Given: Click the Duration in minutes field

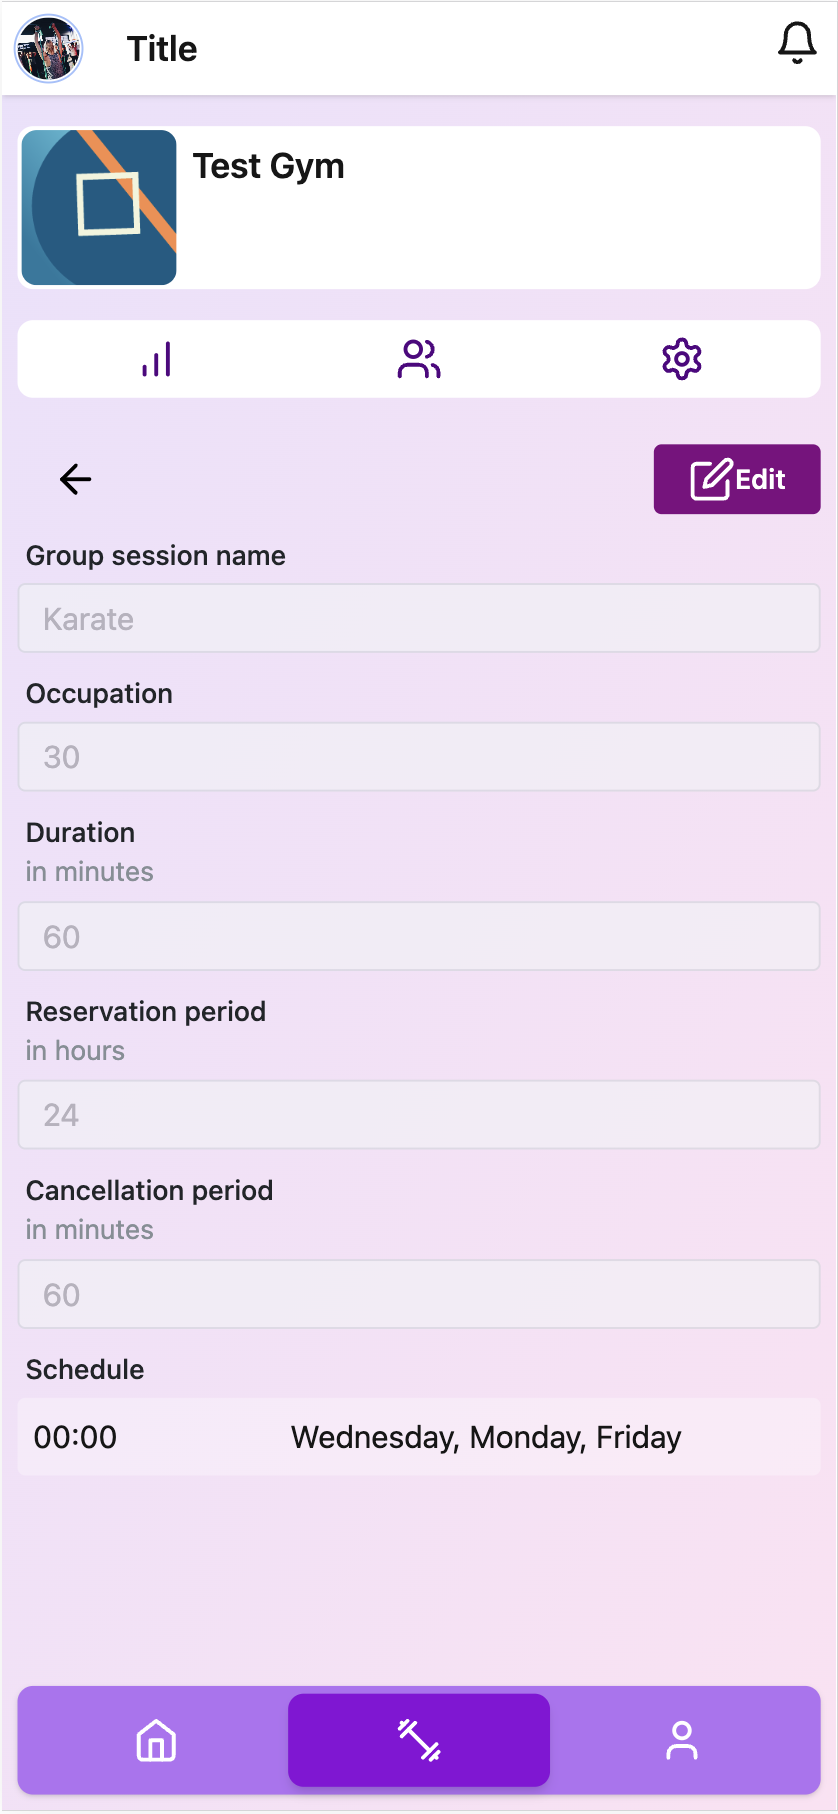Looking at the screenshot, I should [x=419, y=937].
